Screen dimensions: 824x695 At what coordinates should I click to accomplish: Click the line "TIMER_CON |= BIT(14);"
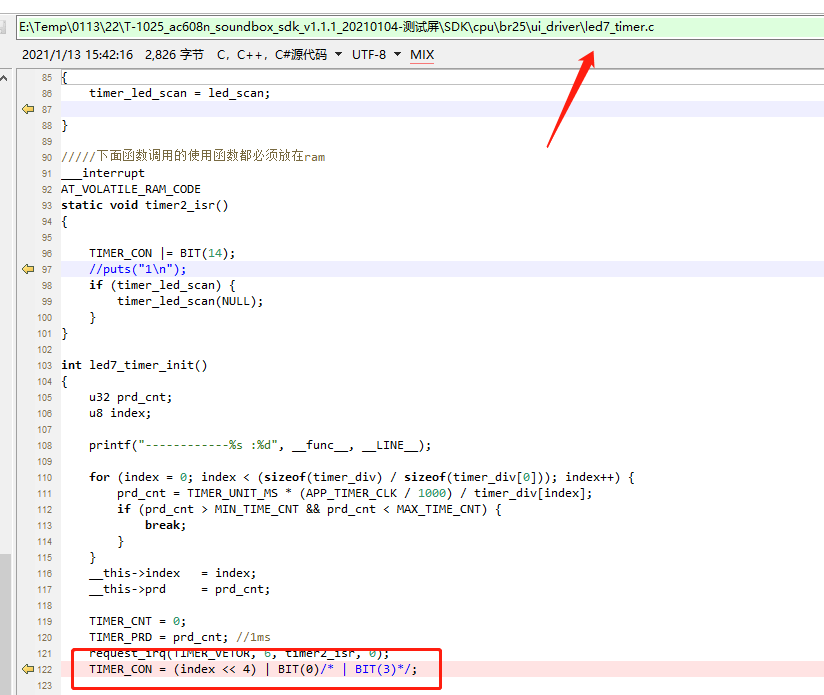[162, 253]
